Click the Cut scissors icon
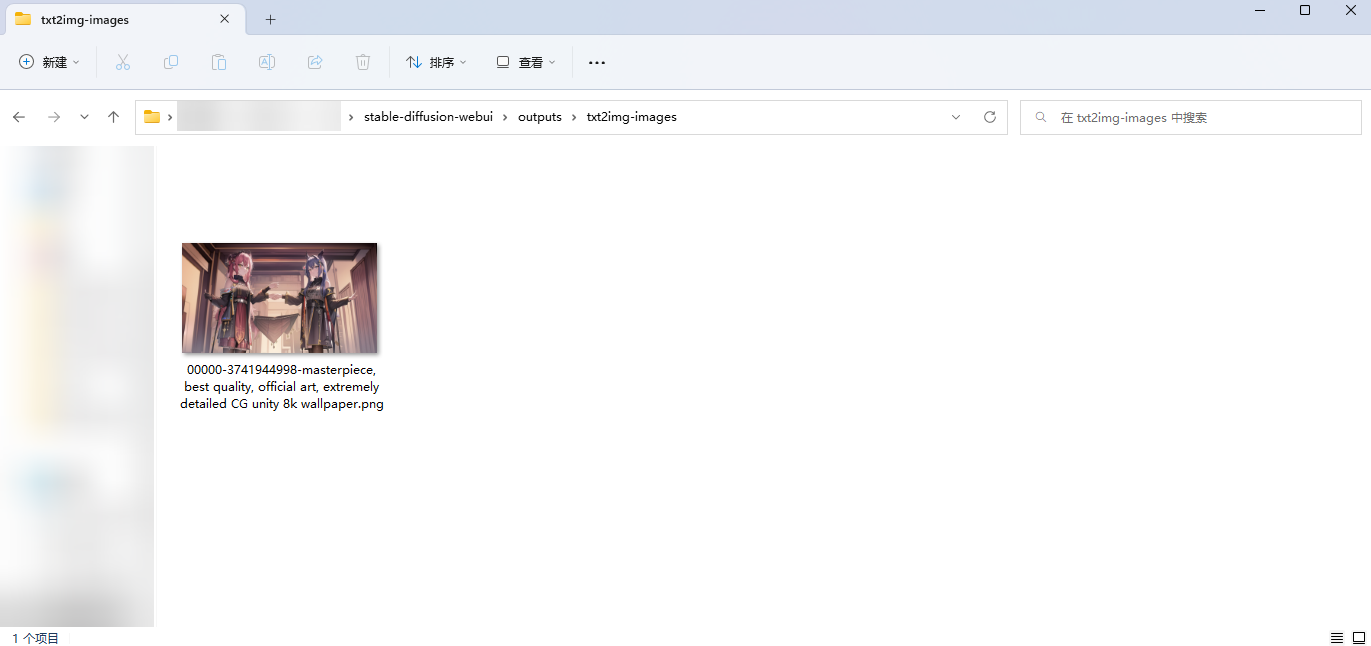 pos(123,62)
